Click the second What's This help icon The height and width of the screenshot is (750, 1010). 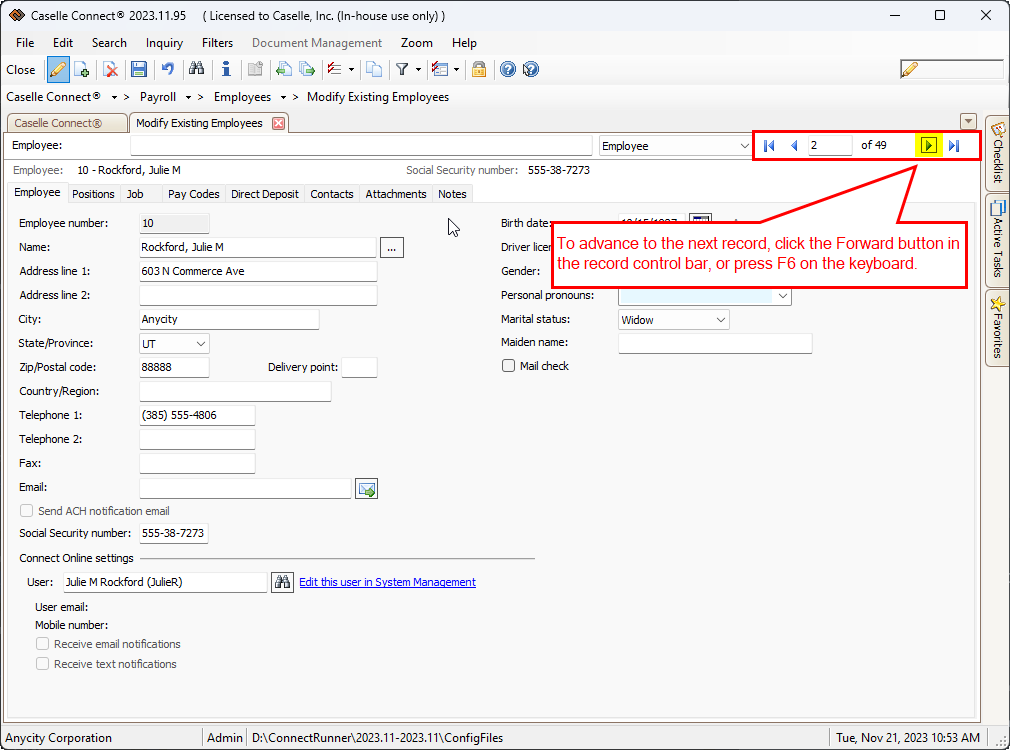pyautogui.click(x=530, y=70)
